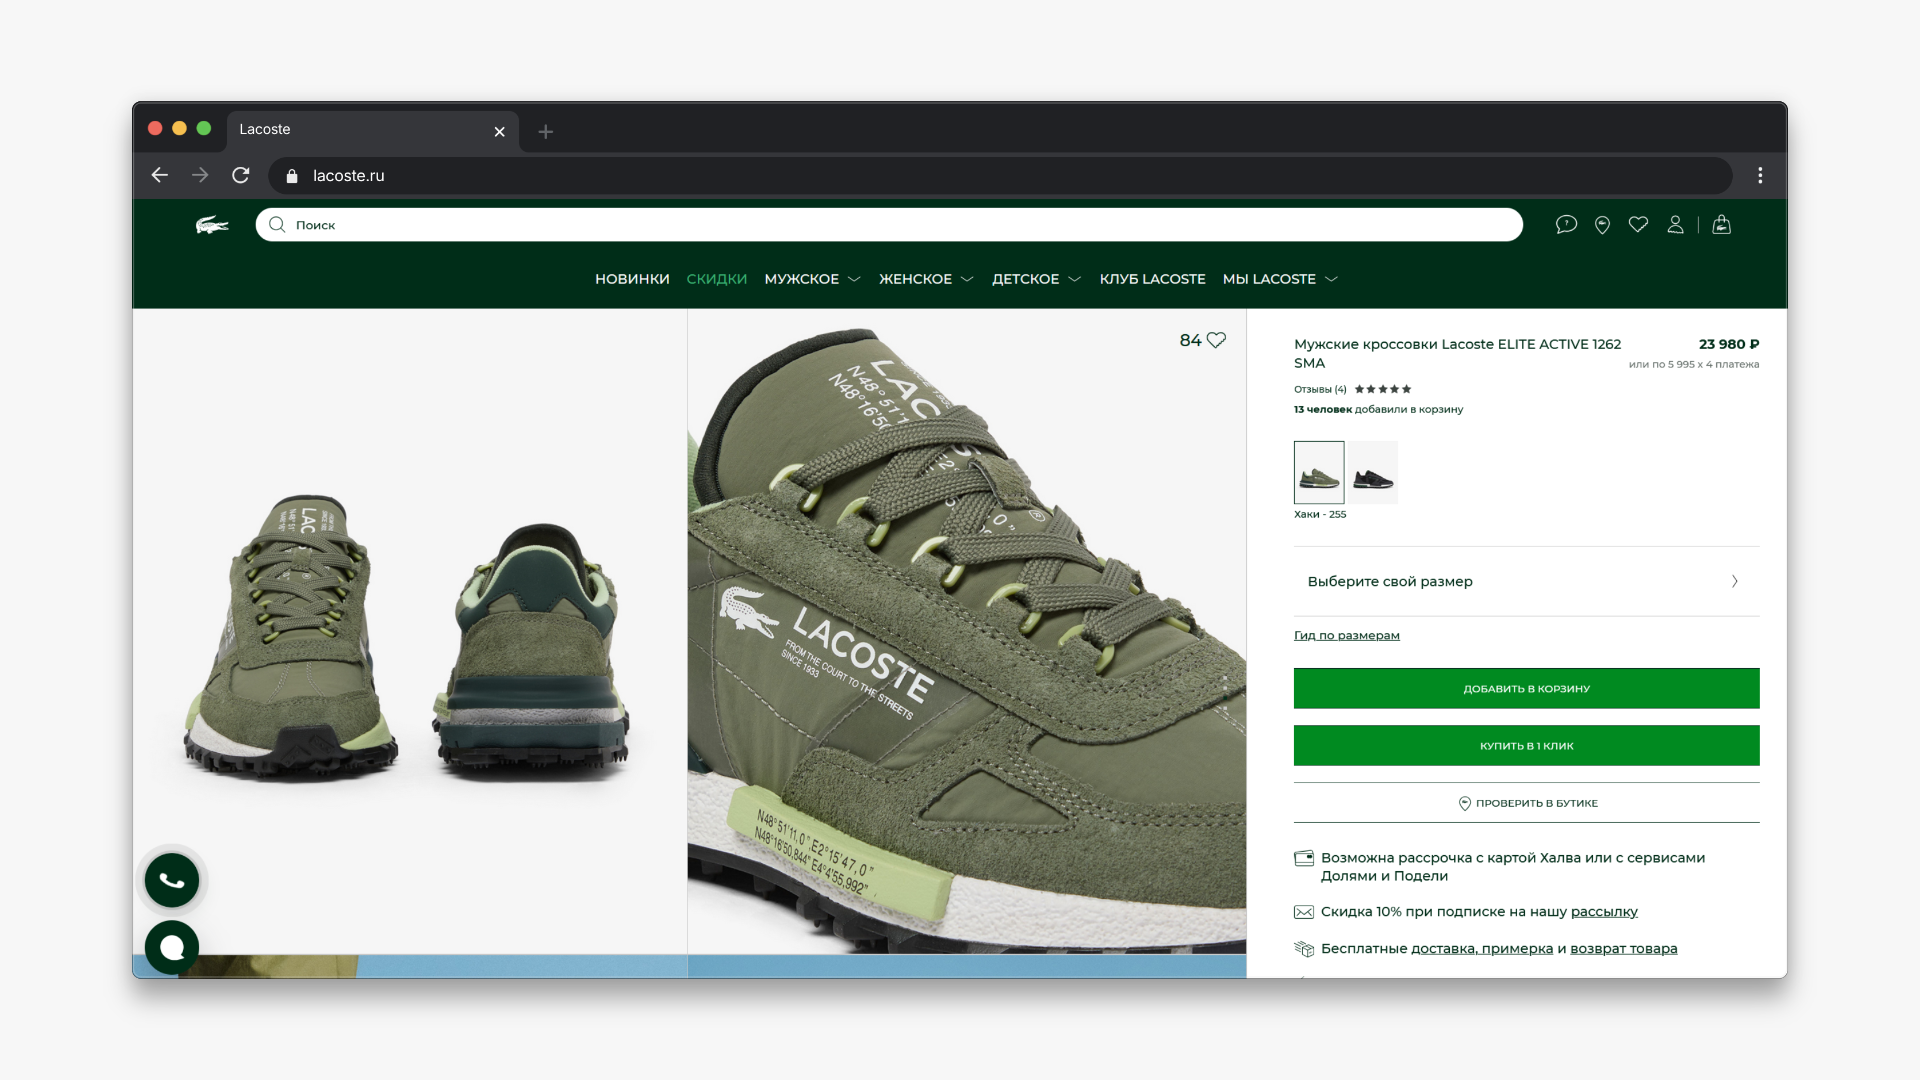The height and width of the screenshot is (1080, 1920).
Task: Open the 'Гид по размерам' link
Action: [x=1346, y=635]
